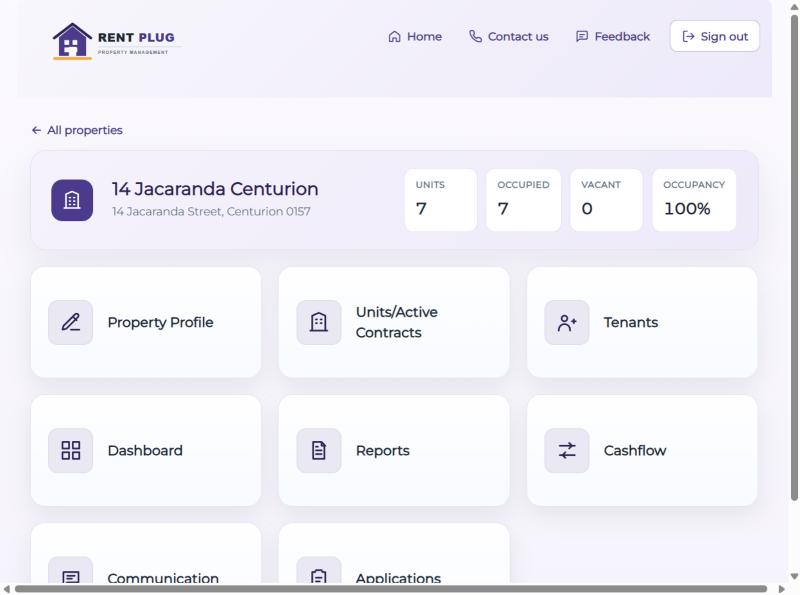Click the building icon on Units/Active Contracts
This screenshot has width=800, height=595.
pos(319,323)
